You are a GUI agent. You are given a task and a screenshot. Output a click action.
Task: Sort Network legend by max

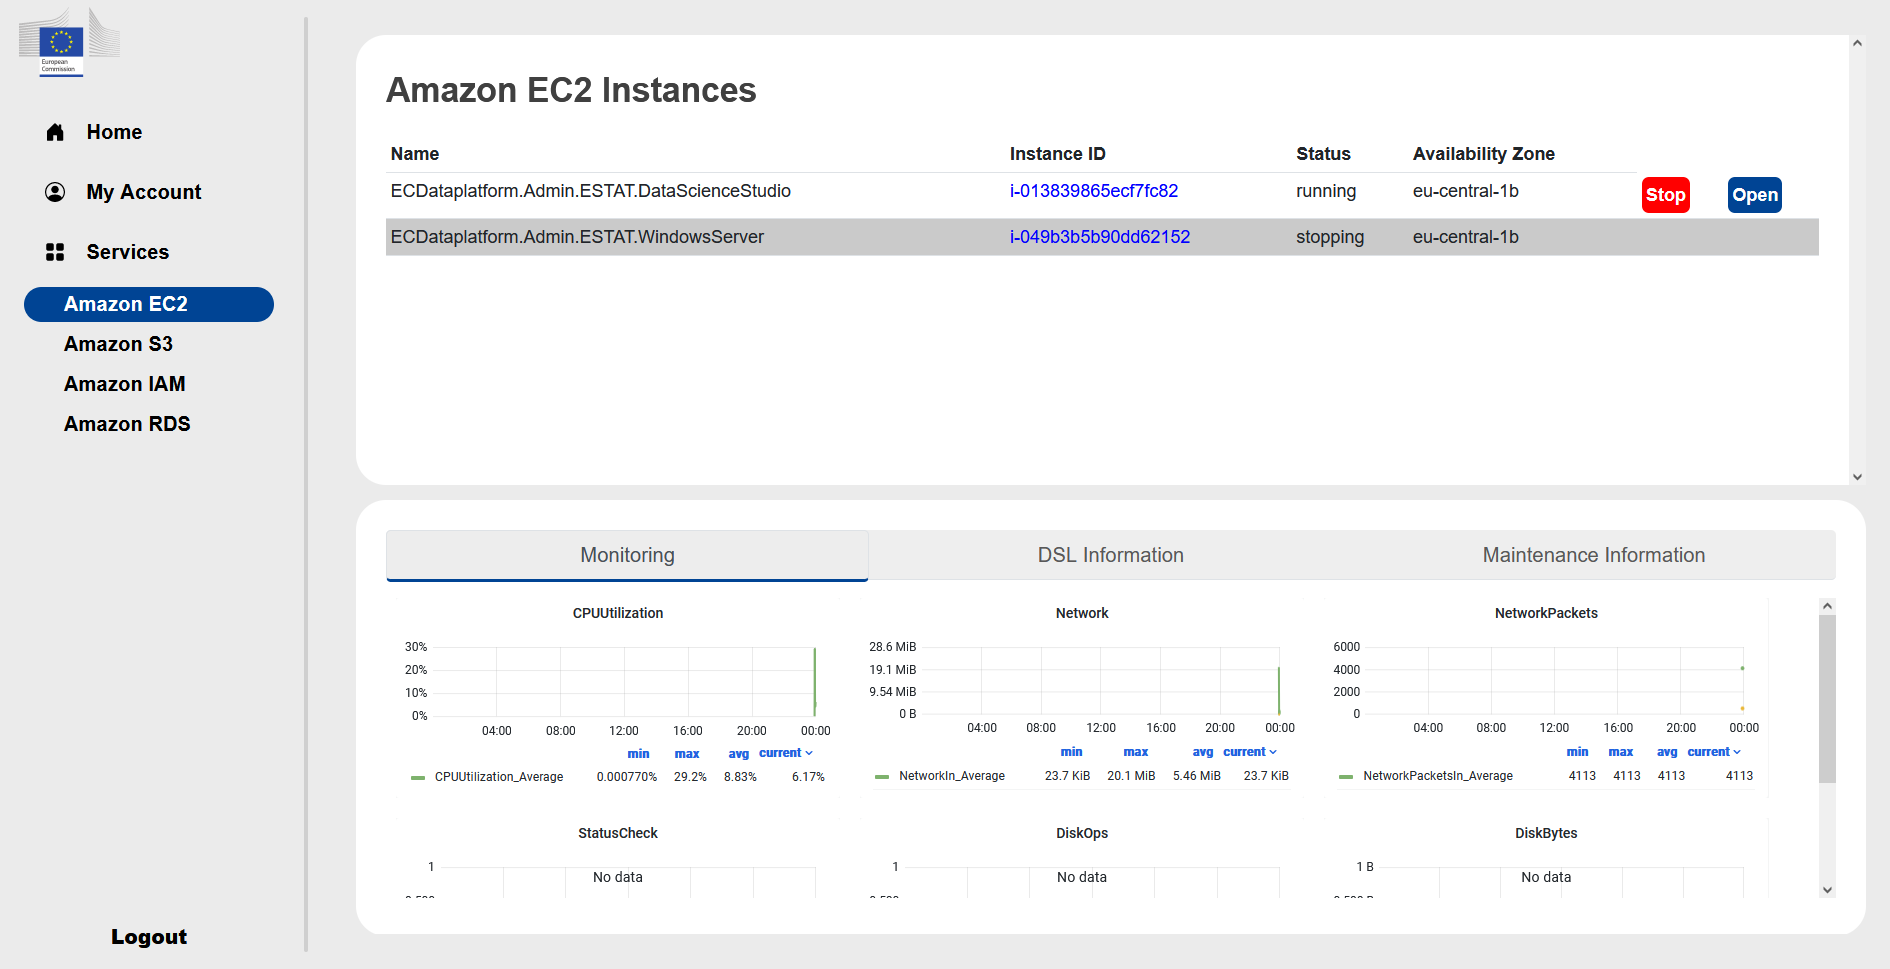click(x=1135, y=752)
